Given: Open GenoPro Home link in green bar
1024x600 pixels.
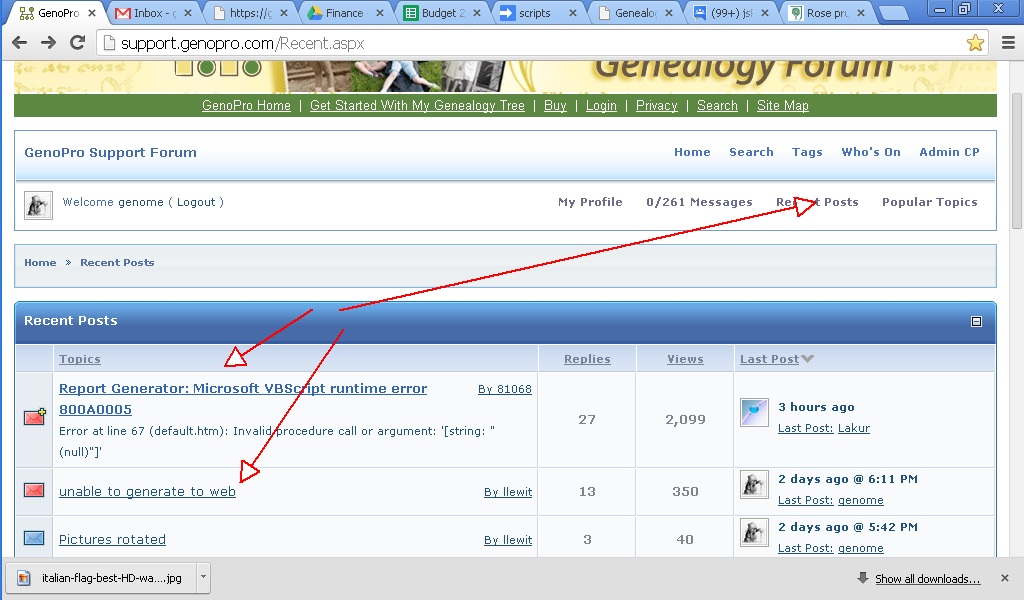Looking at the screenshot, I should pyautogui.click(x=246, y=105).
